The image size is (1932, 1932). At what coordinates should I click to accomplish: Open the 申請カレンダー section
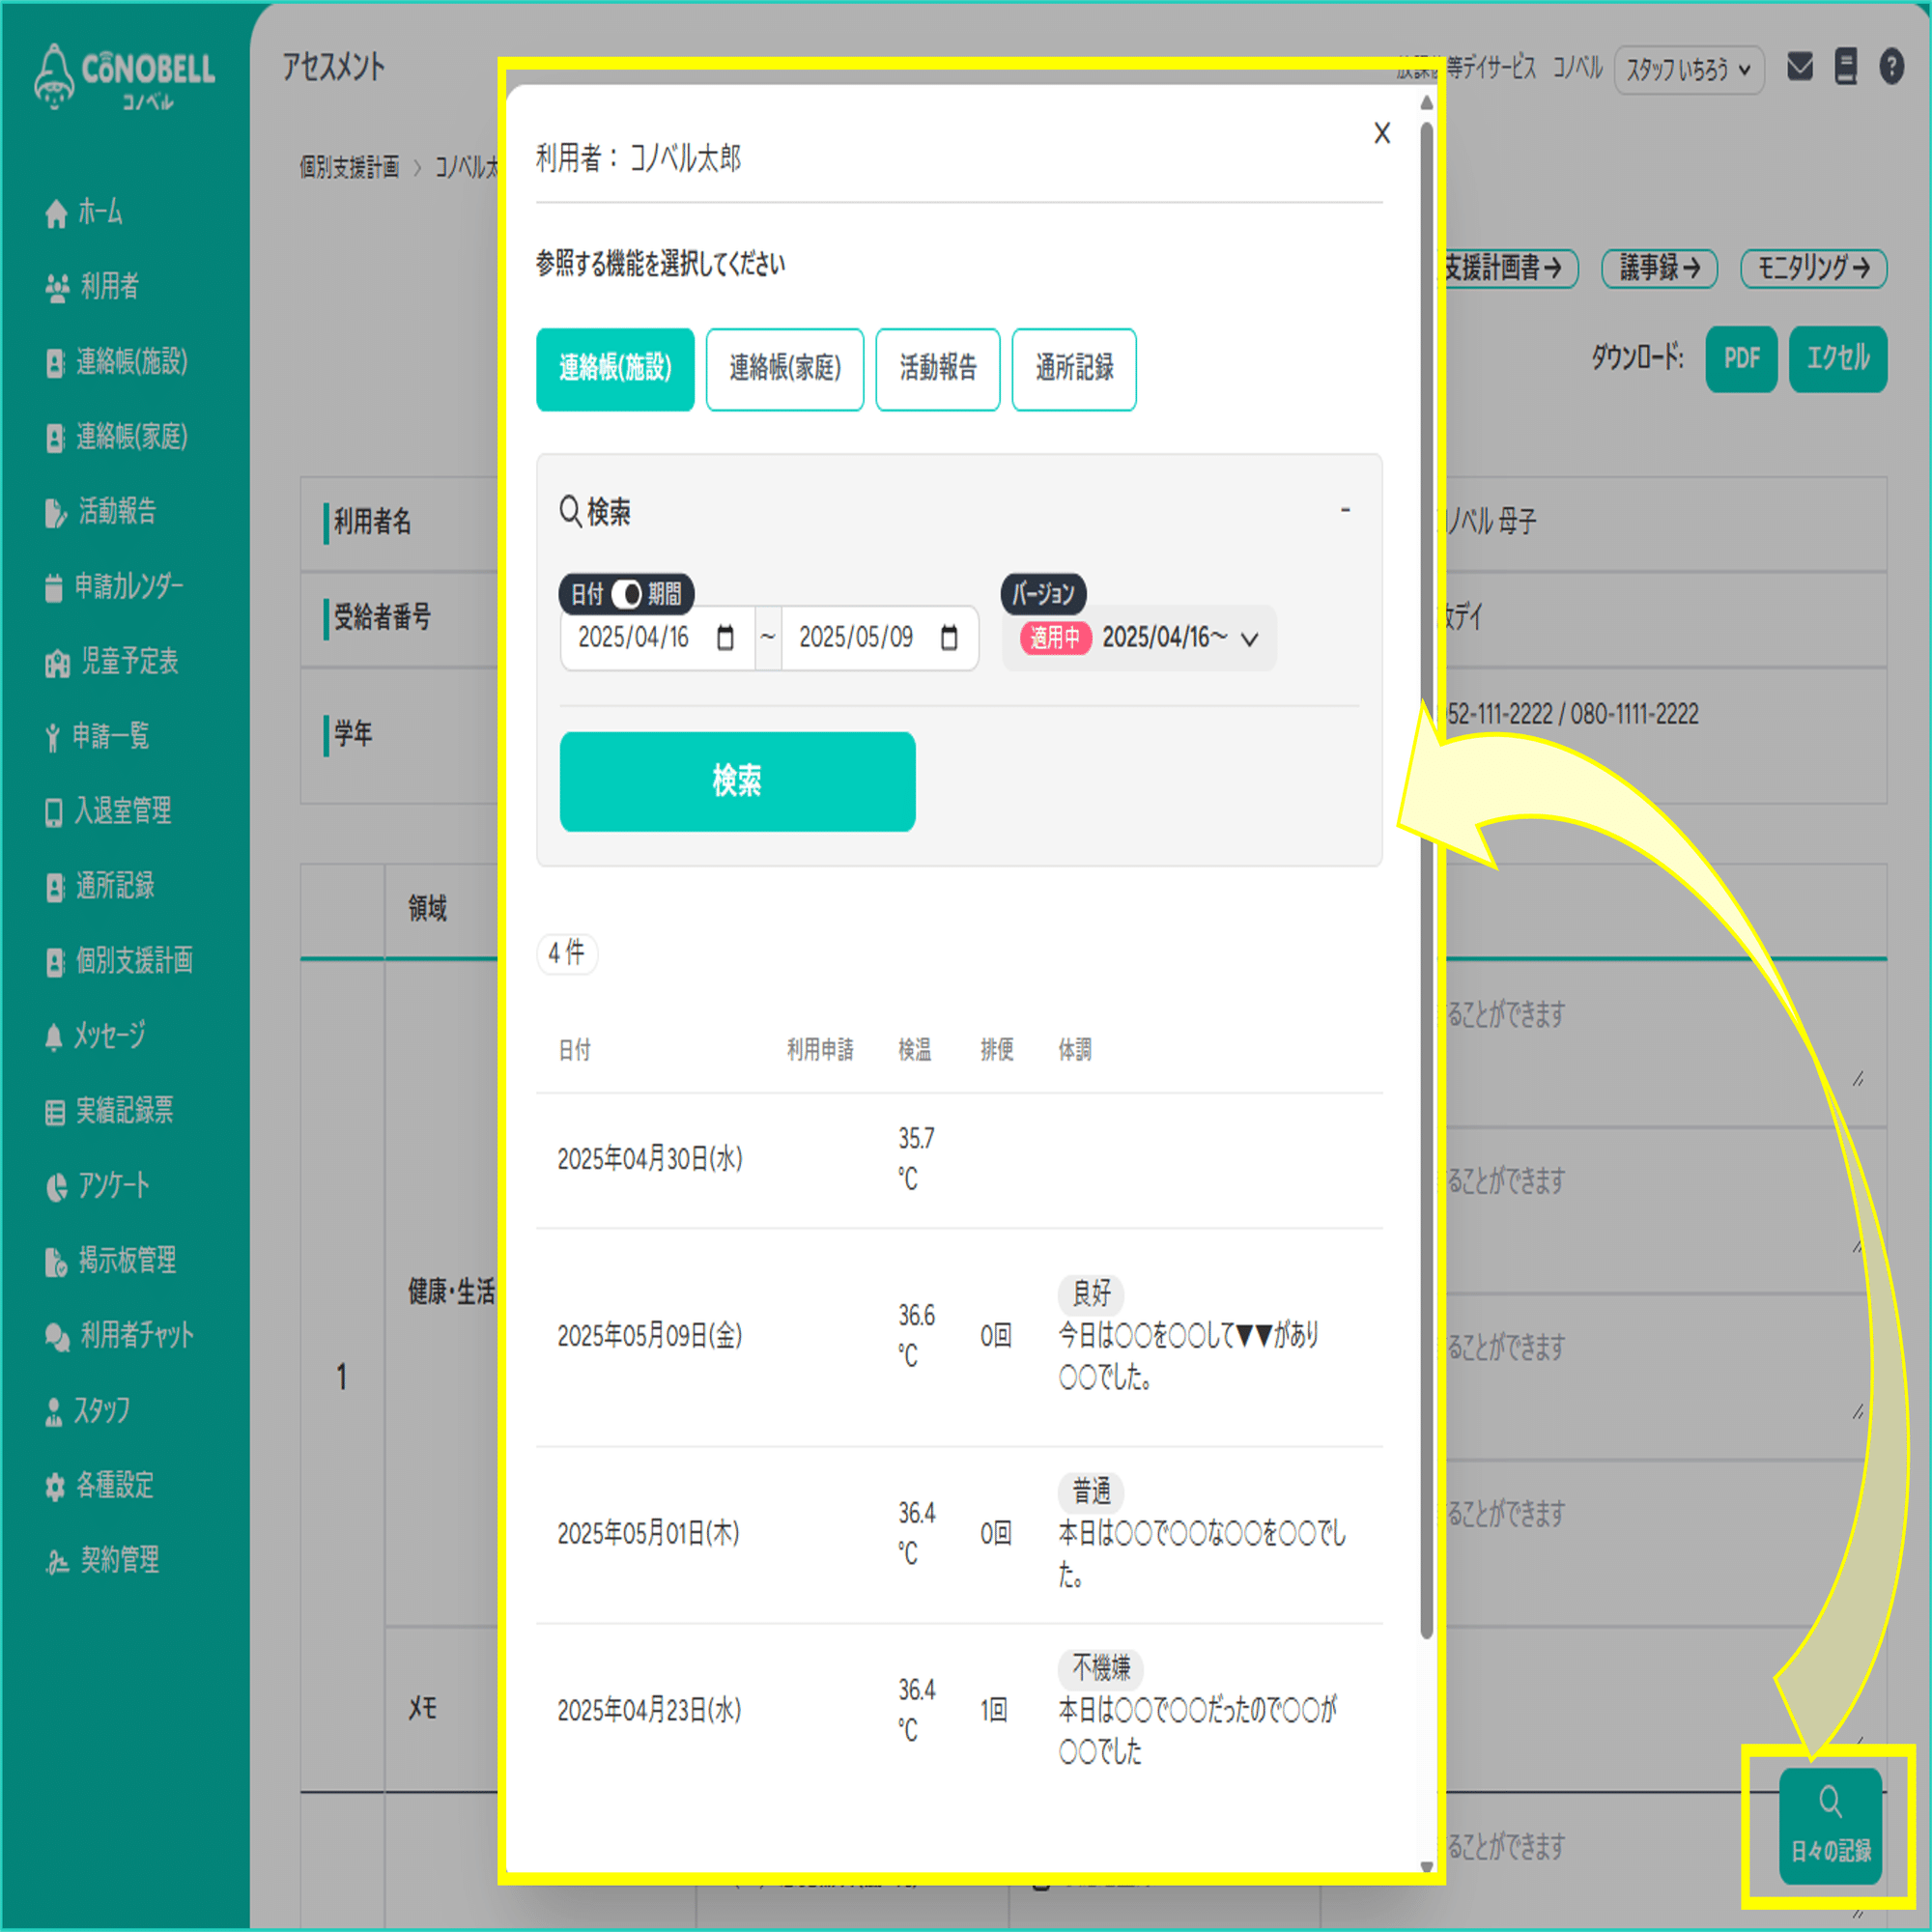(x=130, y=587)
